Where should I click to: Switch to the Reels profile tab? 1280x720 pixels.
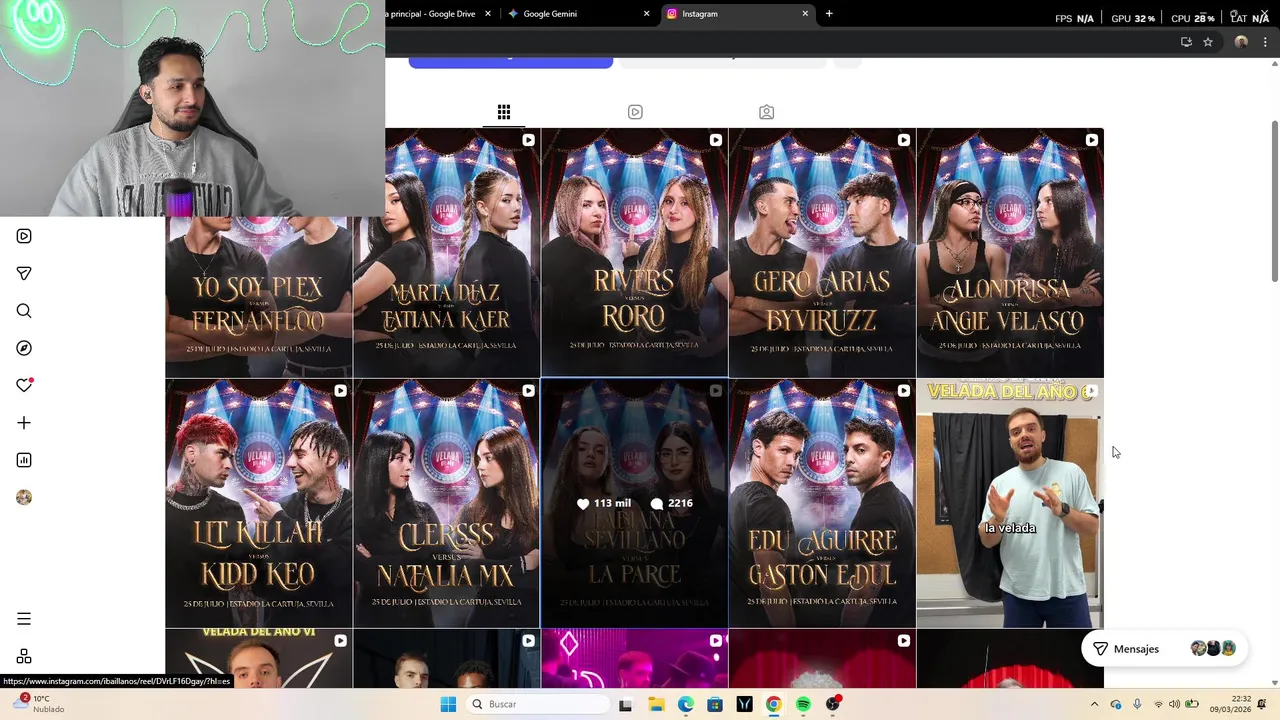635,112
